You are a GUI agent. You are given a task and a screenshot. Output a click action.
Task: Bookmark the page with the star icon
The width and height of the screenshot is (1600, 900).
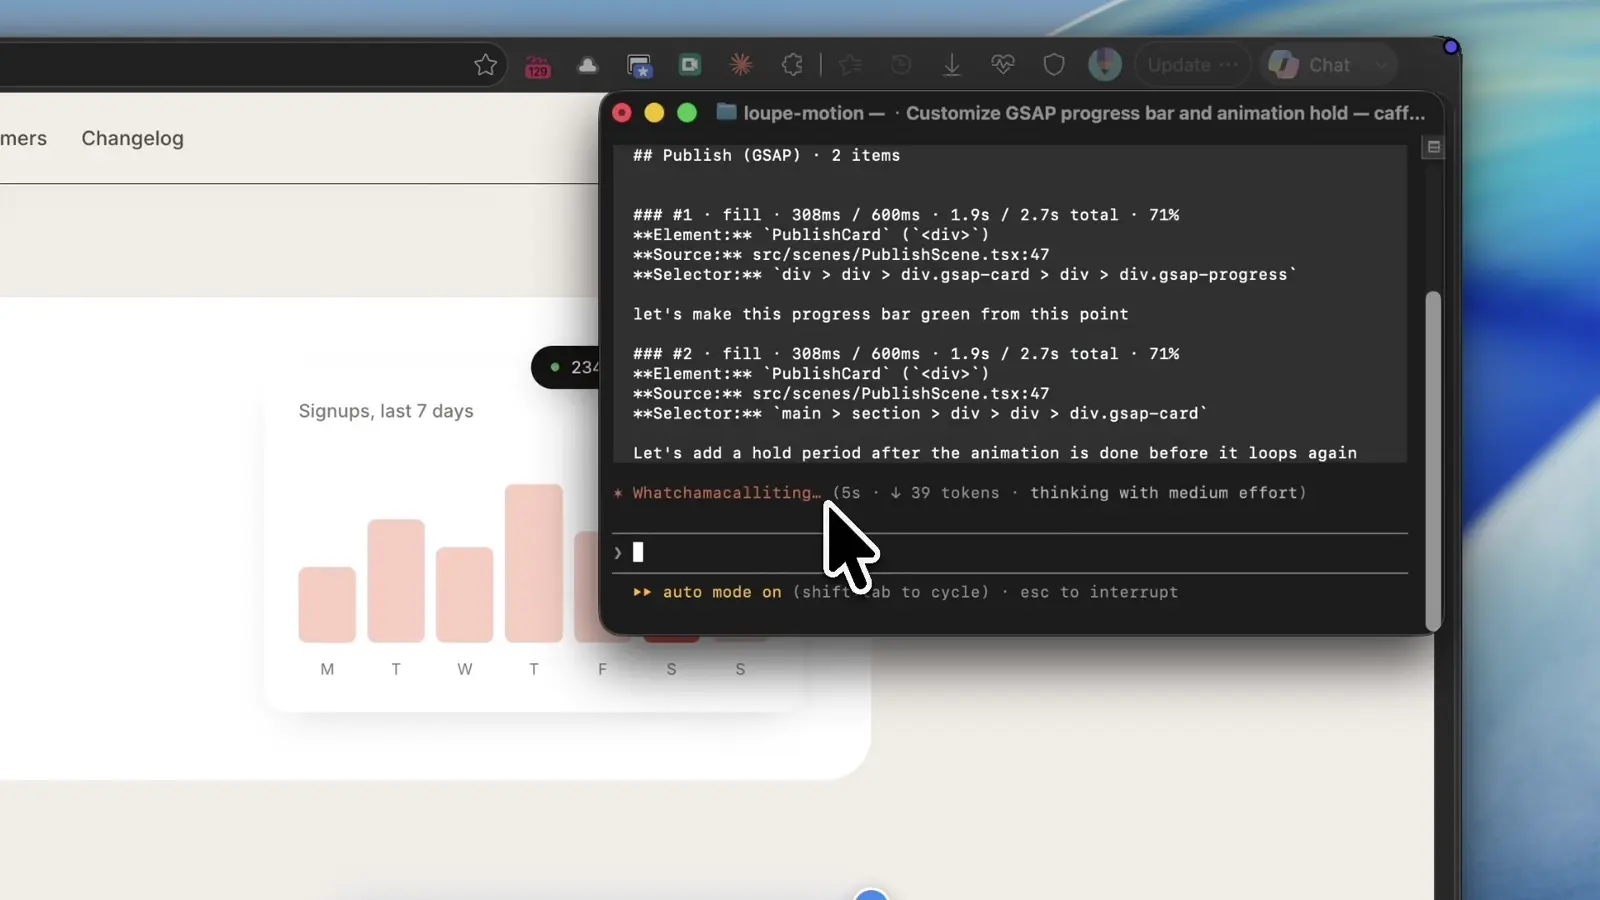485,65
